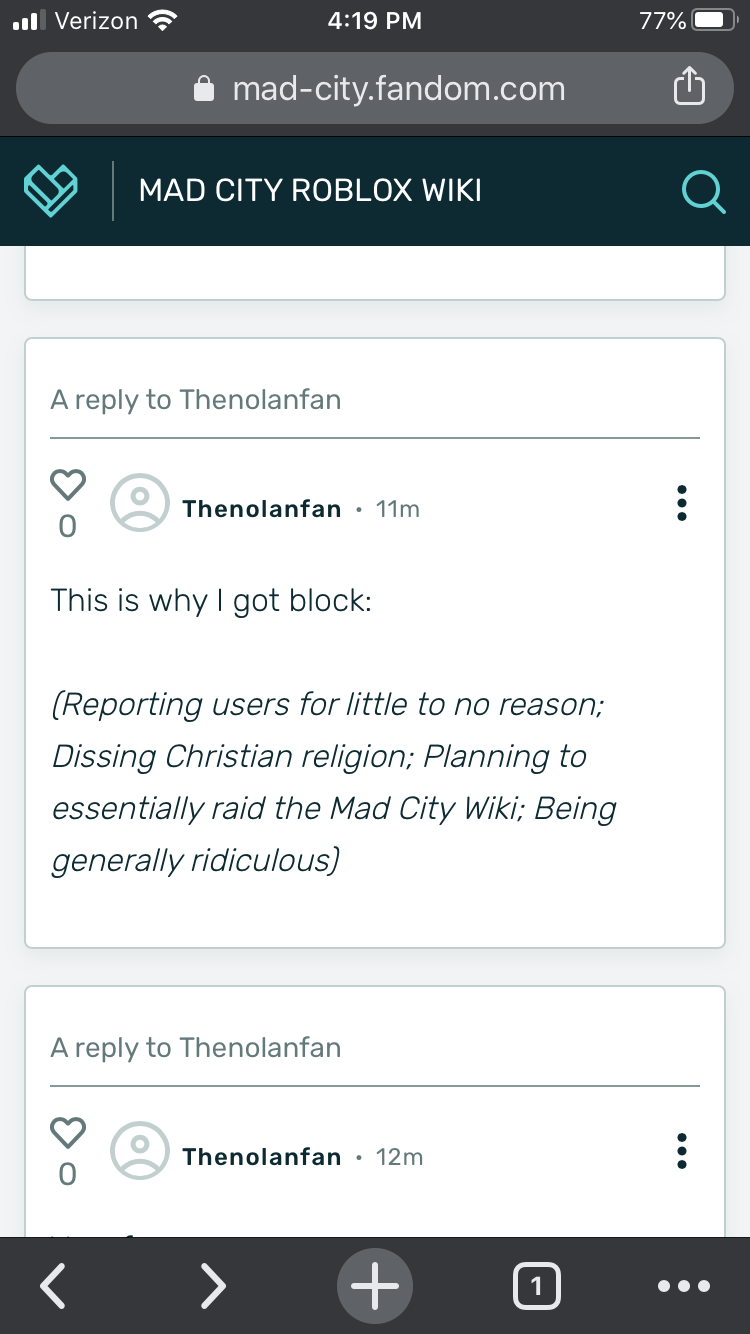The width and height of the screenshot is (750, 1334).
Task: Go back with browser back arrow
Action: (x=54, y=1286)
